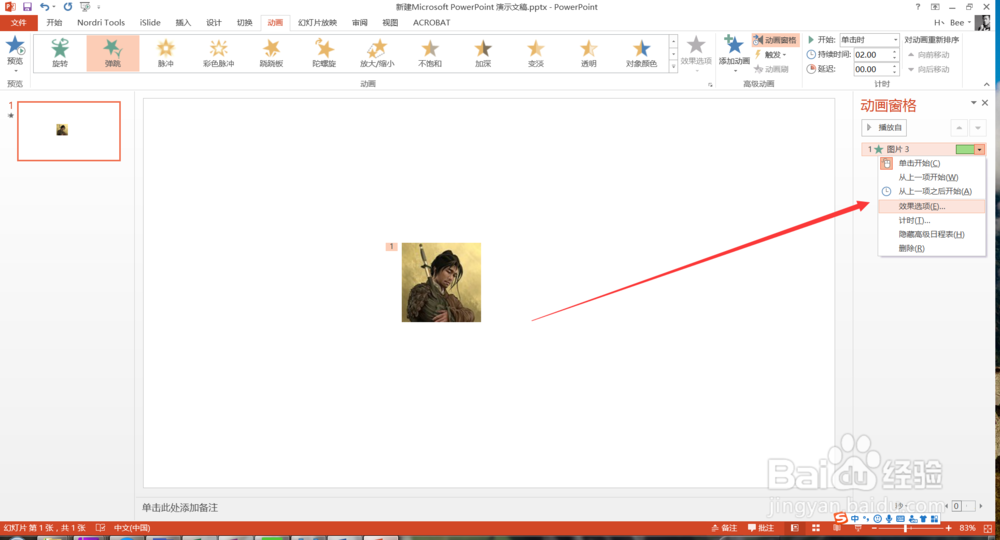Open the 批注 comments status bar button
1000x540 pixels.
pos(761,528)
